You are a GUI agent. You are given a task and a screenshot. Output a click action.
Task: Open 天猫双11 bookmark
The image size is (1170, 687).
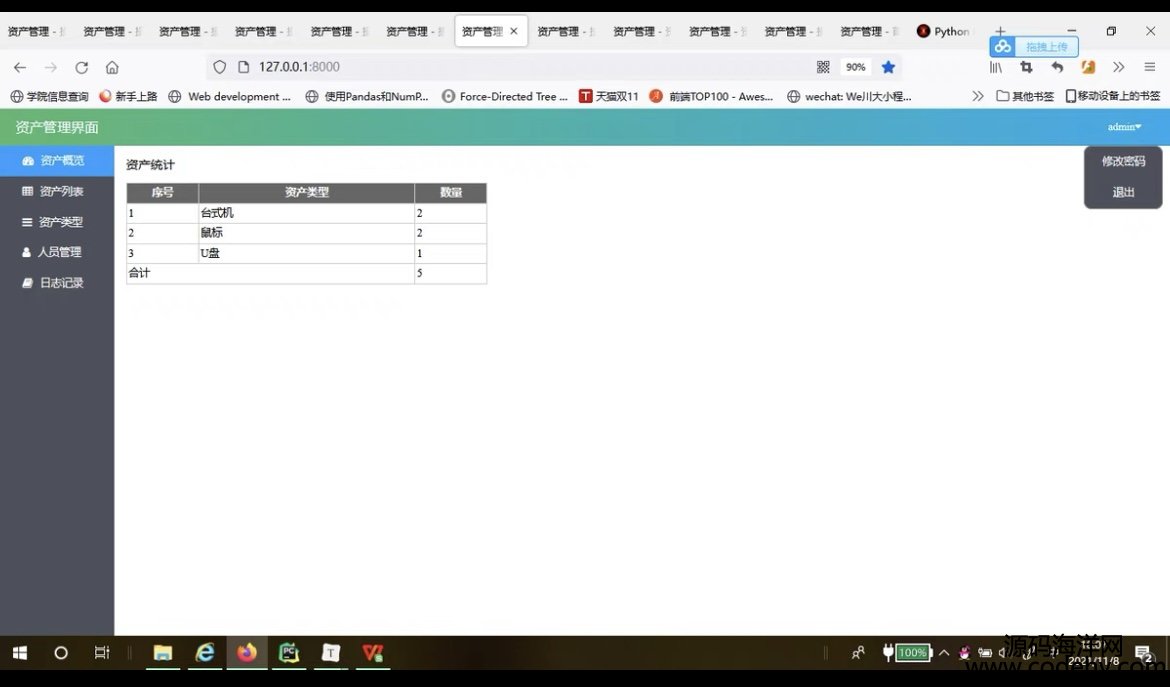point(609,96)
